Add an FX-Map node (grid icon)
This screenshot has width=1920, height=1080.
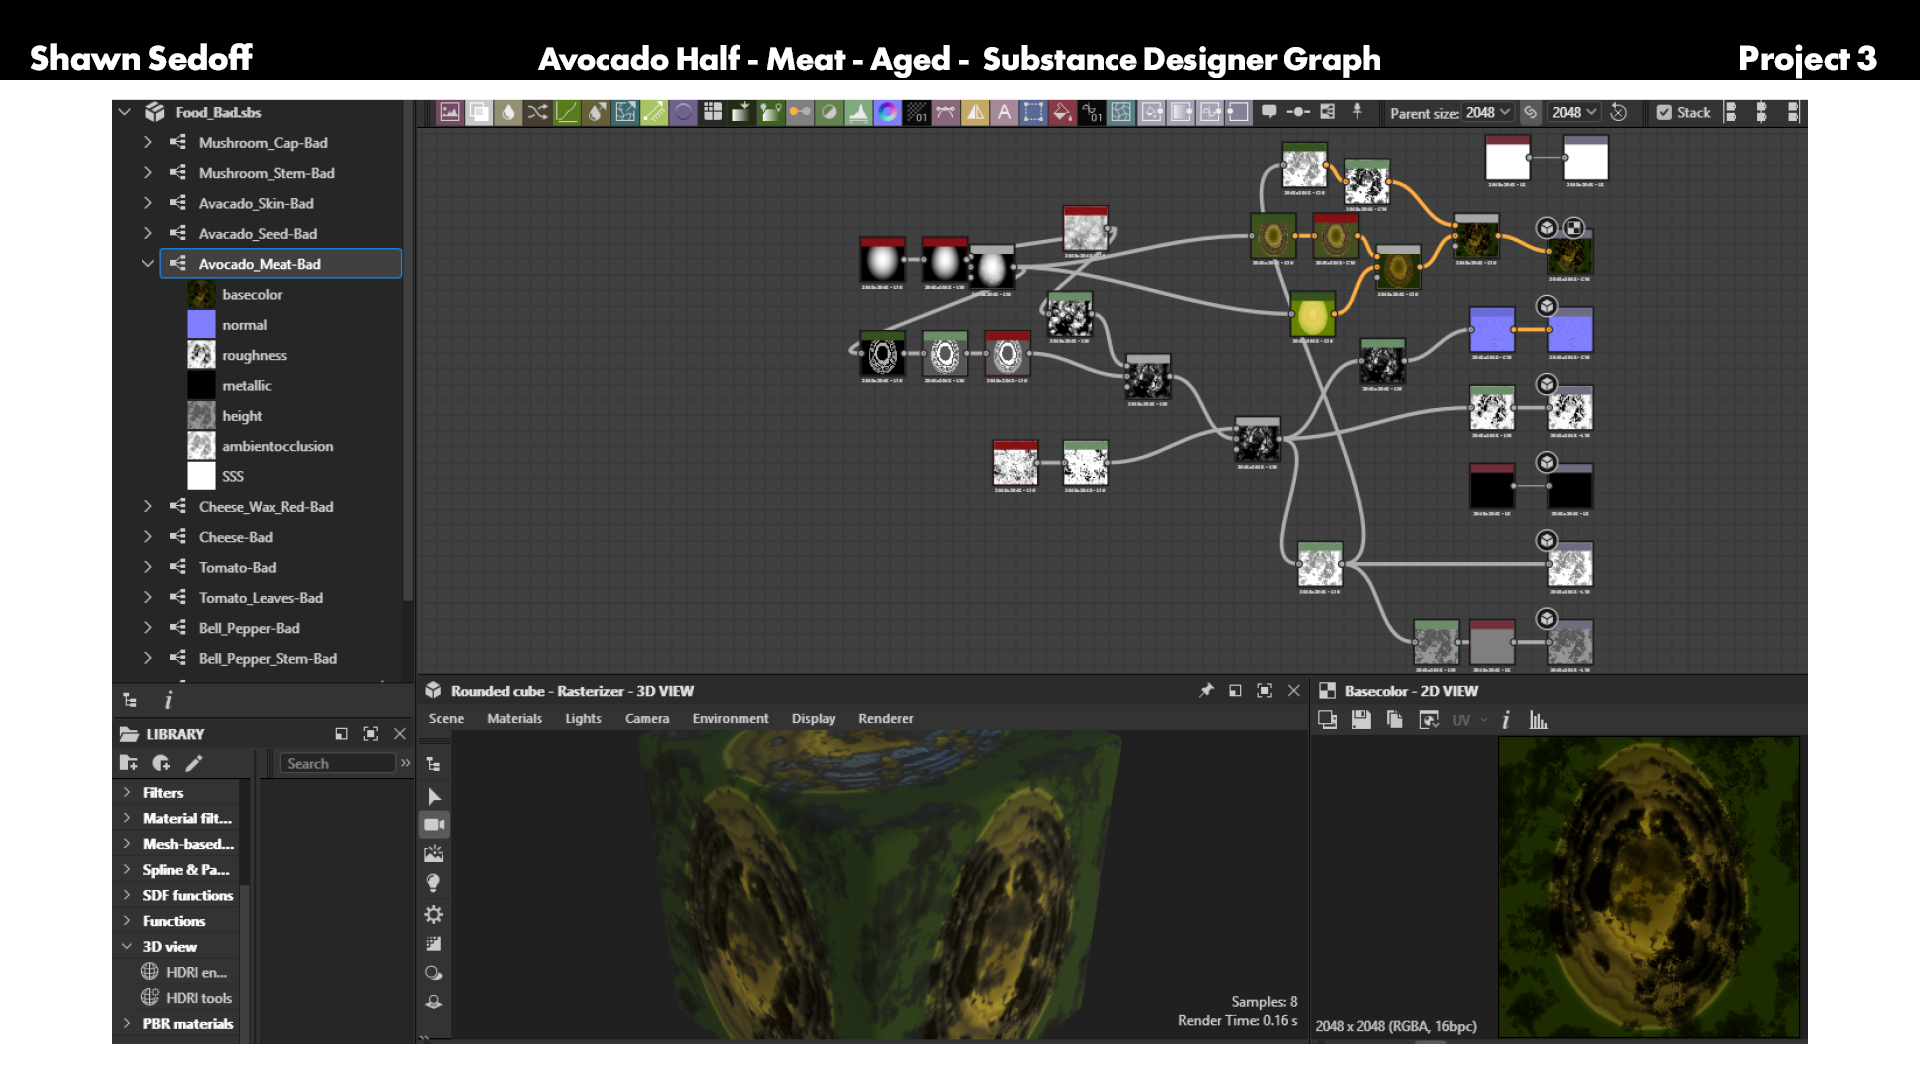[x=712, y=112]
